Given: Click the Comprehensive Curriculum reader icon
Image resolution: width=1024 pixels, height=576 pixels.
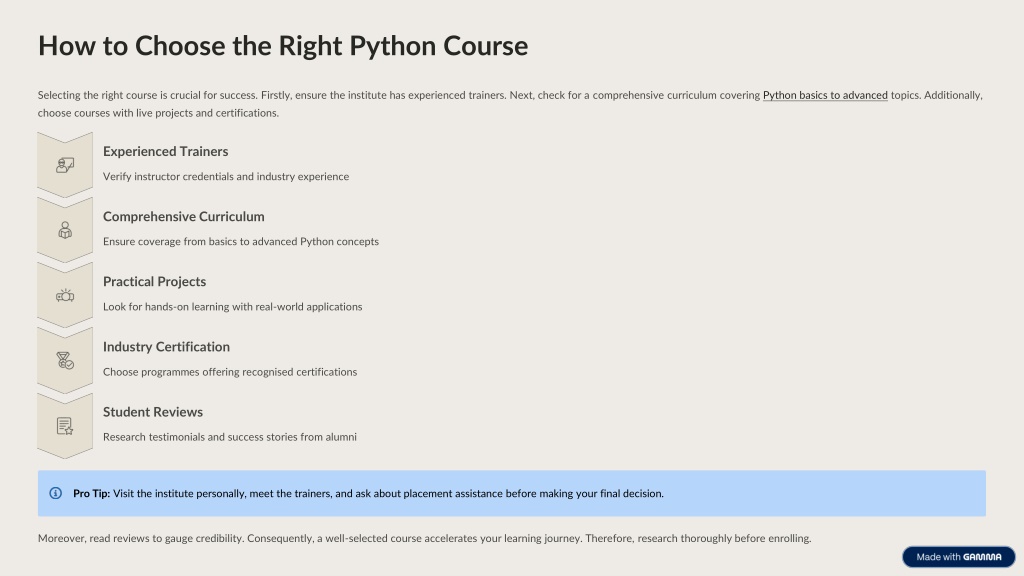Looking at the screenshot, I should 65,230.
